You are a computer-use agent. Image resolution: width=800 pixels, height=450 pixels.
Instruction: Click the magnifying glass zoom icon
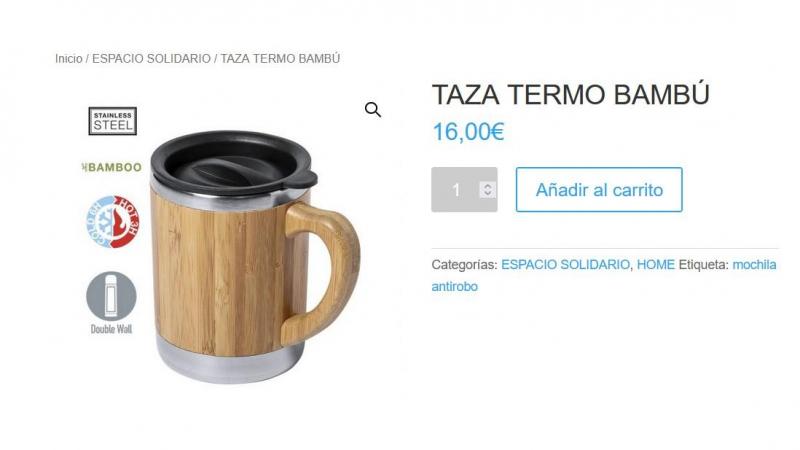[372, 109]
